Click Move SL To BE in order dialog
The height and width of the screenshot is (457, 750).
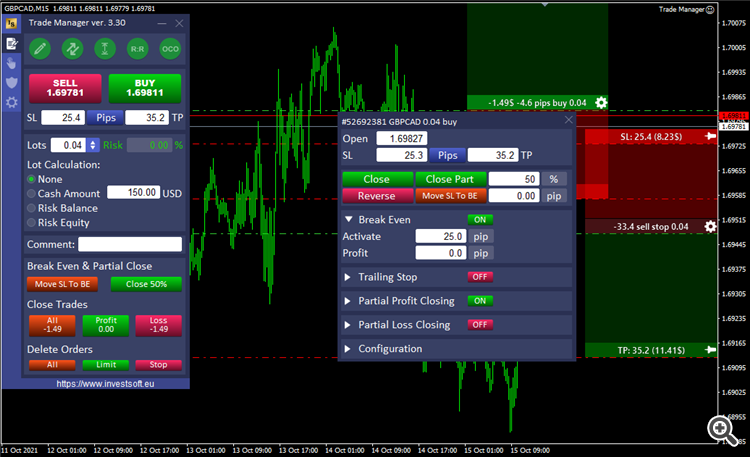(x=451, y=196)
